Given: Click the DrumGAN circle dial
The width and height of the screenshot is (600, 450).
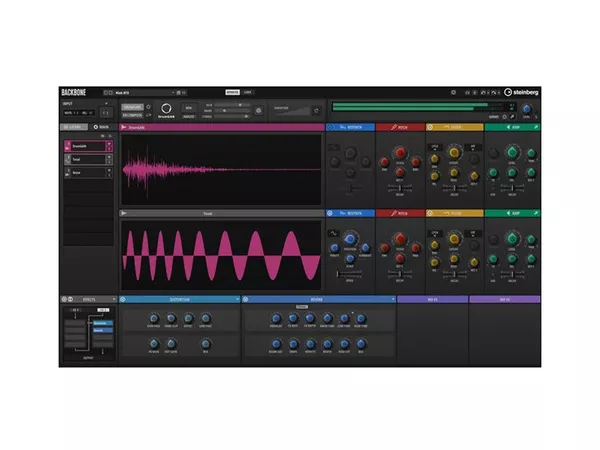Looking at the screenshot, I should [166, 108].
